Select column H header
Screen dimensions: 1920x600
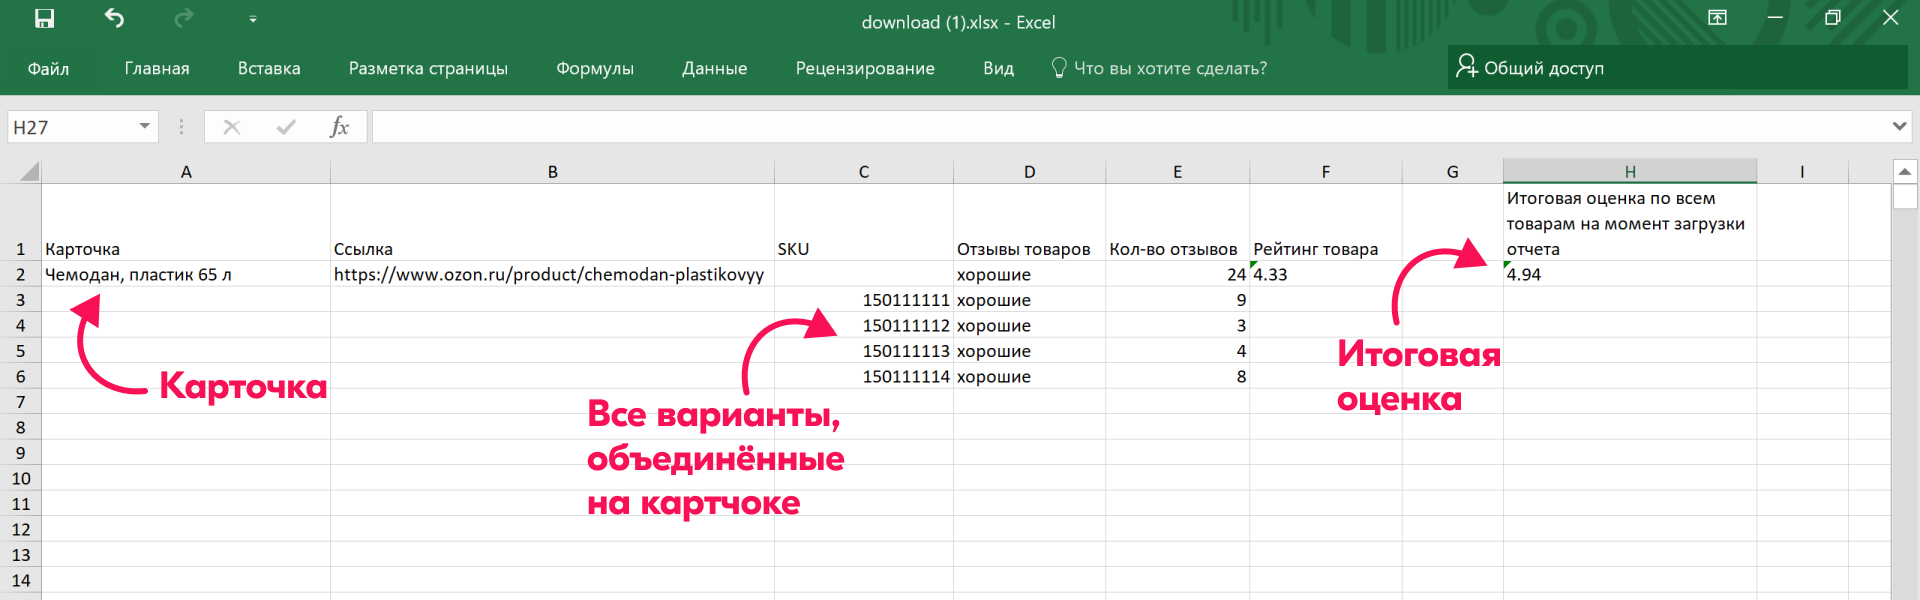[x=1629, y=172]
